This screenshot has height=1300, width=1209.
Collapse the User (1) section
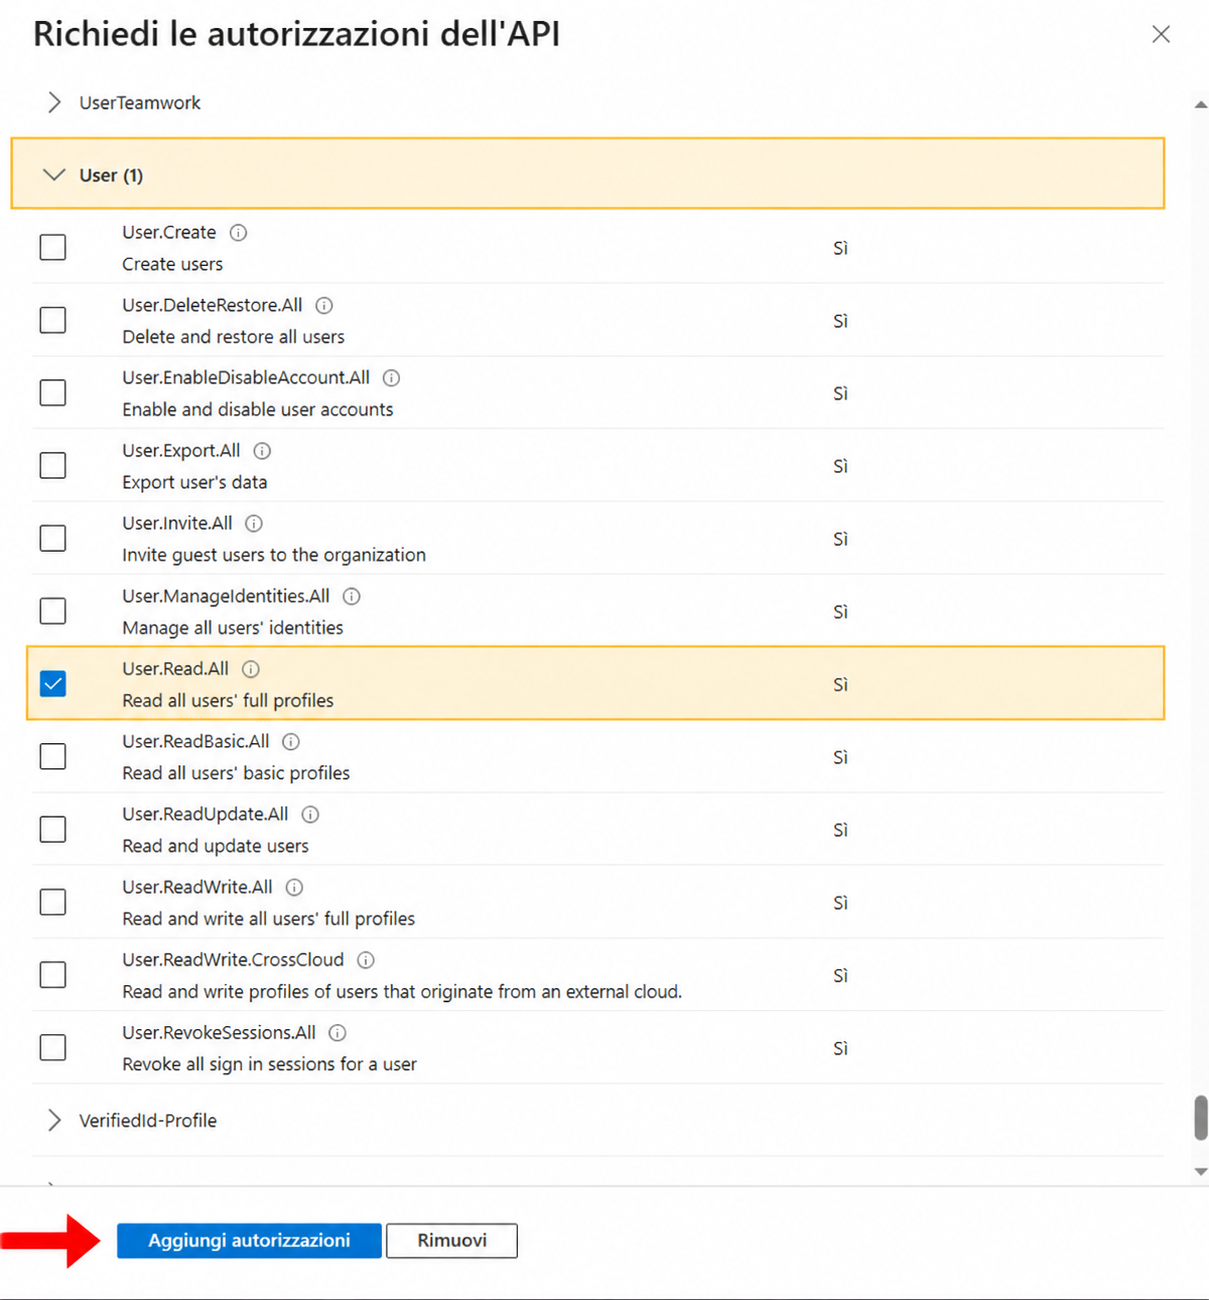pyautogui.click(x=588, y=174)
